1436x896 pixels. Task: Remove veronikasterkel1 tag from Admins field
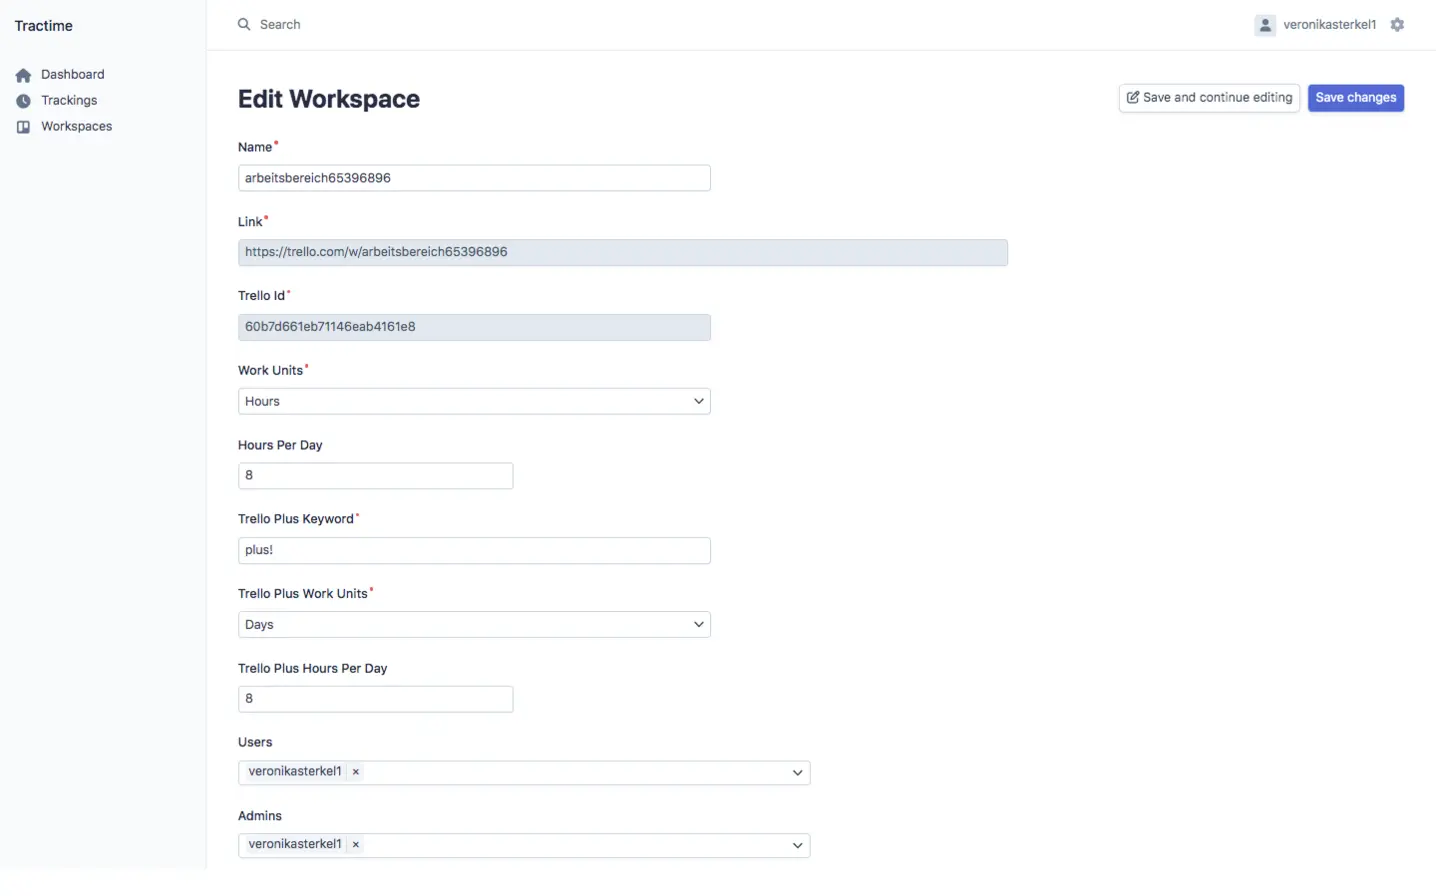(355, 844)
